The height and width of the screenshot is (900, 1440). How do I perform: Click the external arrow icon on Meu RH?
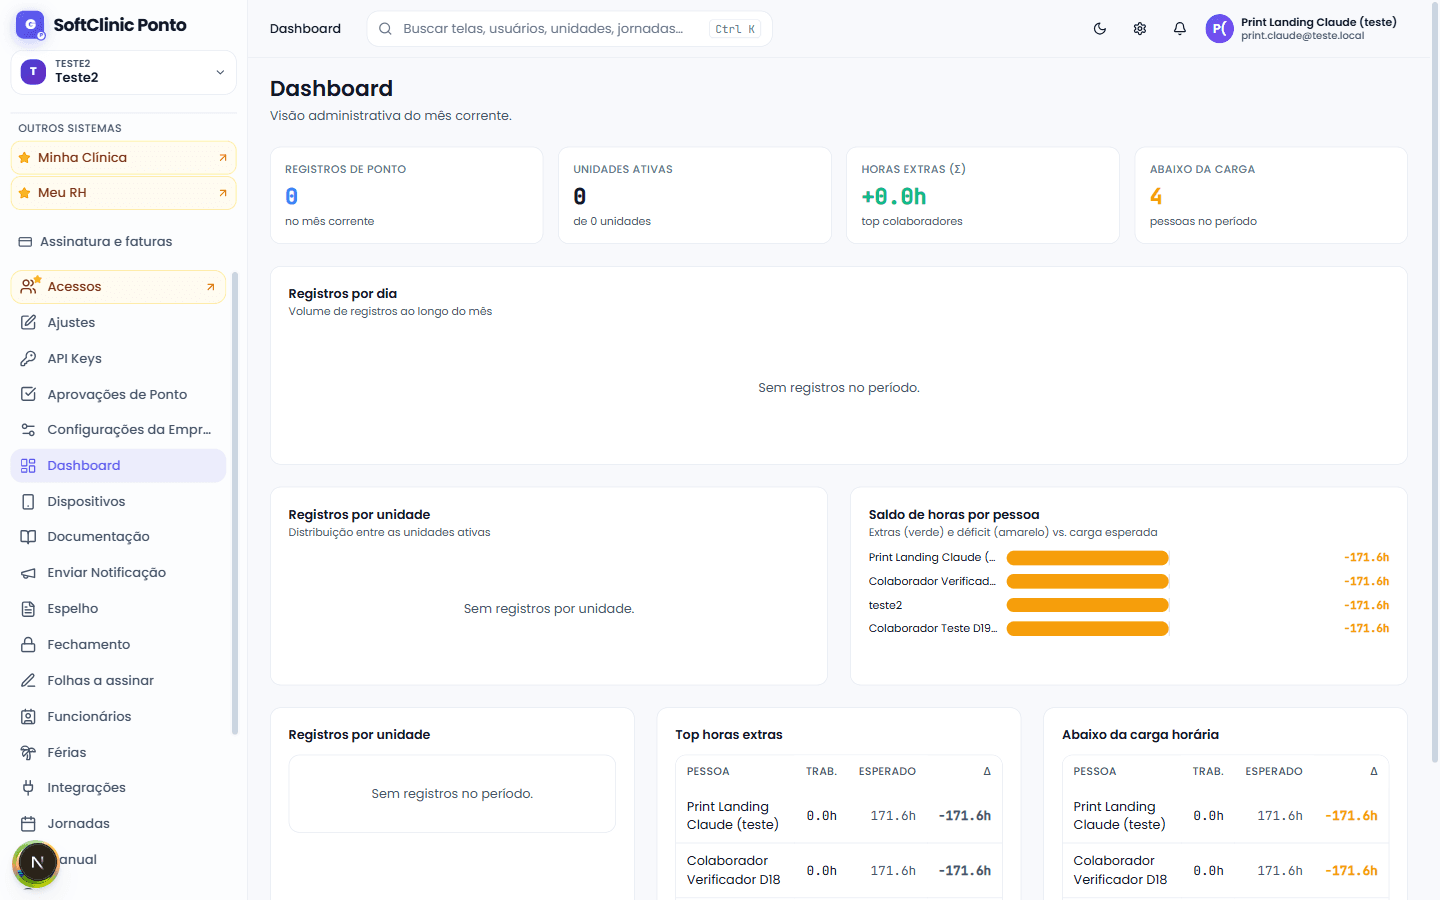(223, 193)
